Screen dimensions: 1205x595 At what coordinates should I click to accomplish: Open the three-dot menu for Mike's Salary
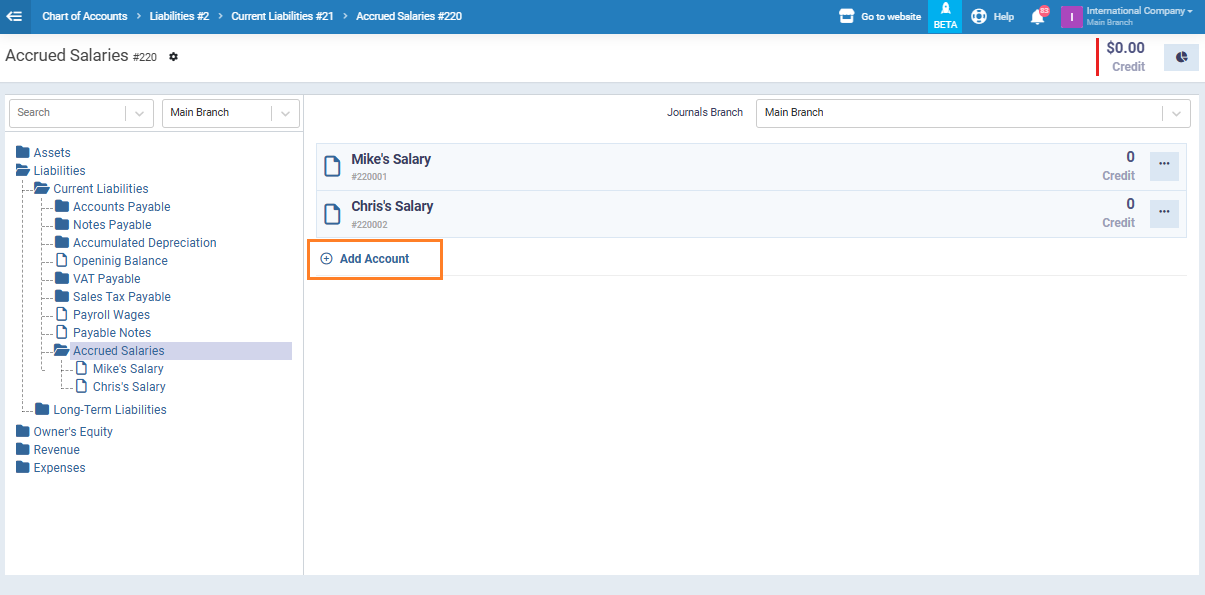tap(1164, 166)
